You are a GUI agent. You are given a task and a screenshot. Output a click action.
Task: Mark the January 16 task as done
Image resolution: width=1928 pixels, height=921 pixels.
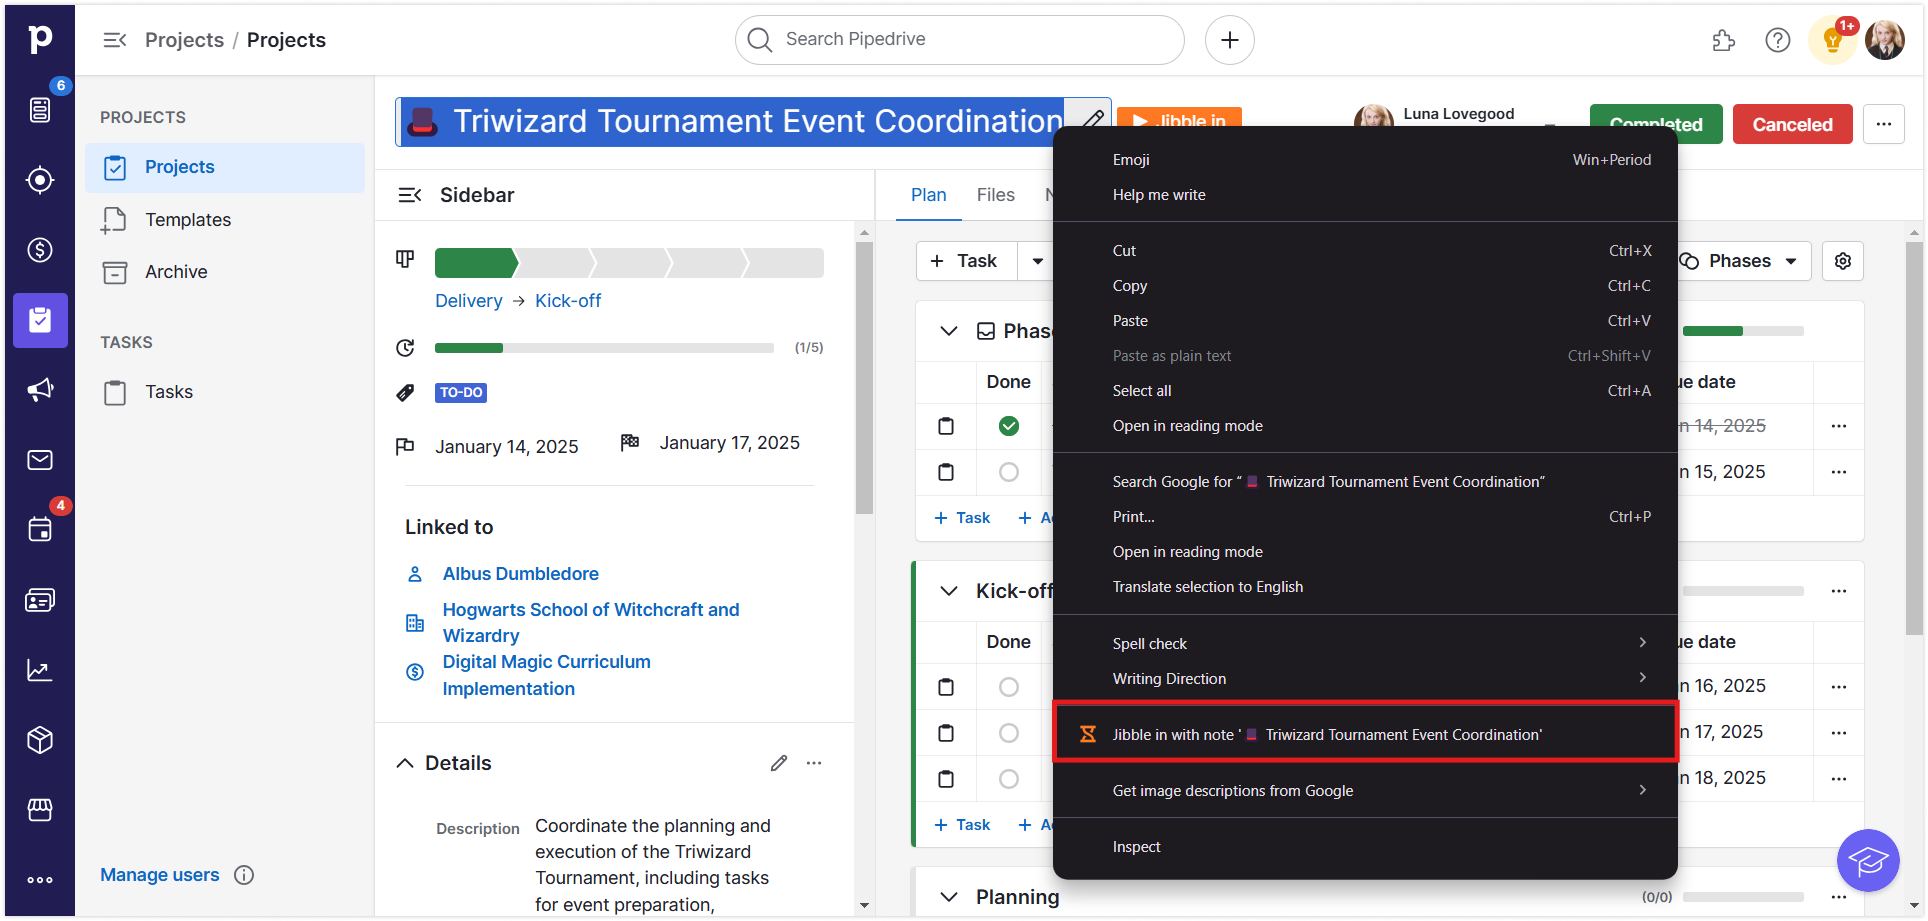pyautogui.click(x=1009, y=687)
